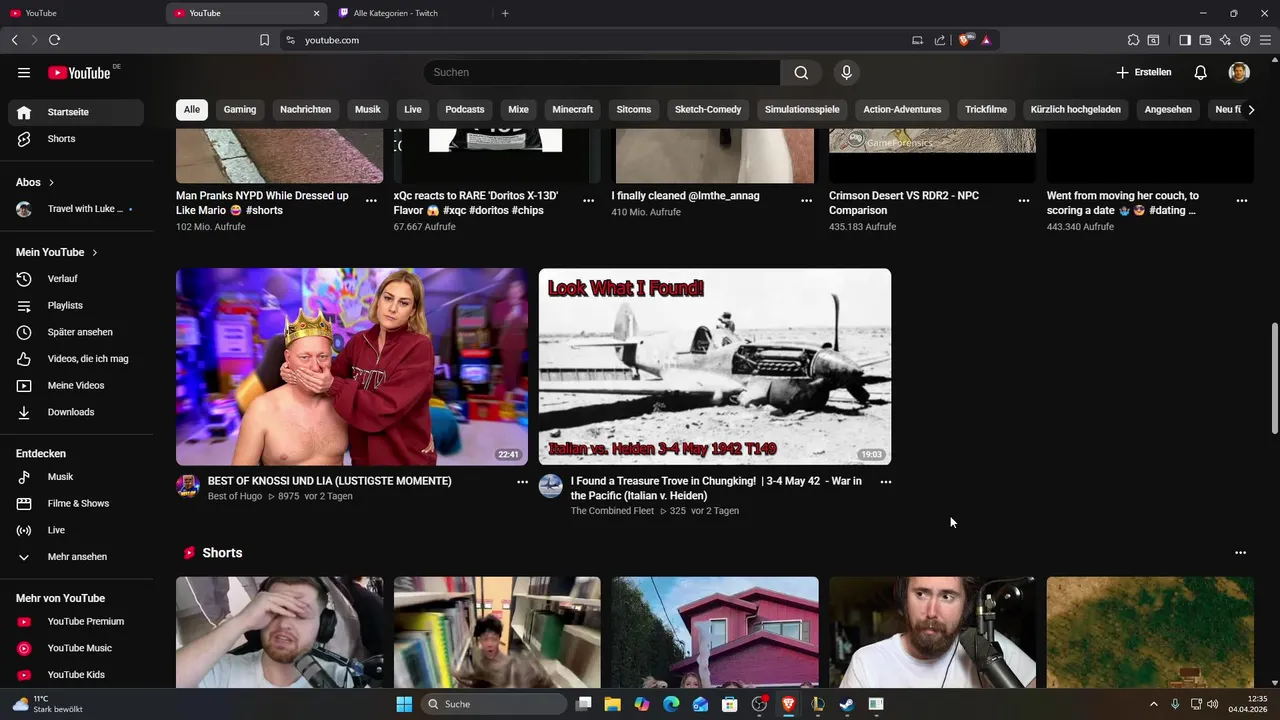The height and width of the screenshot is (720, 1280).
Task: Open options for BEST OF KNOSSI video
Action: (522, 482)
